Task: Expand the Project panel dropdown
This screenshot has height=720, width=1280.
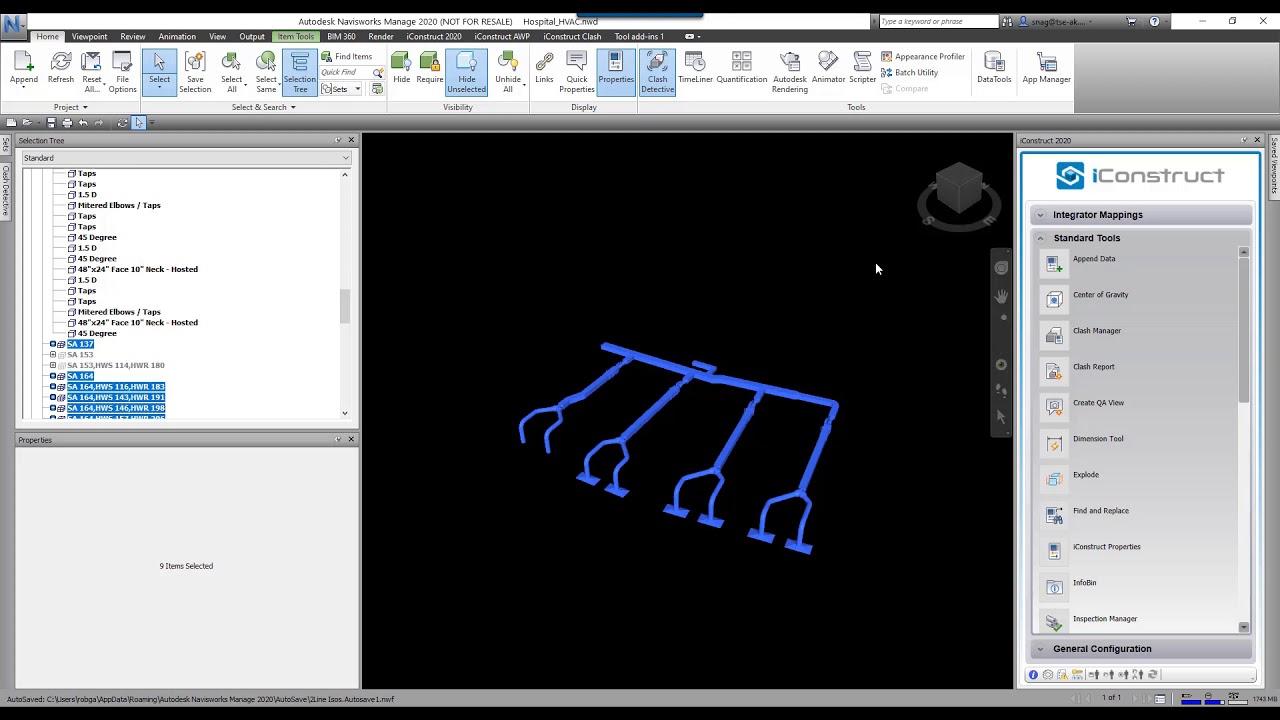Action: pyautogui.click(x=70, y=107)
